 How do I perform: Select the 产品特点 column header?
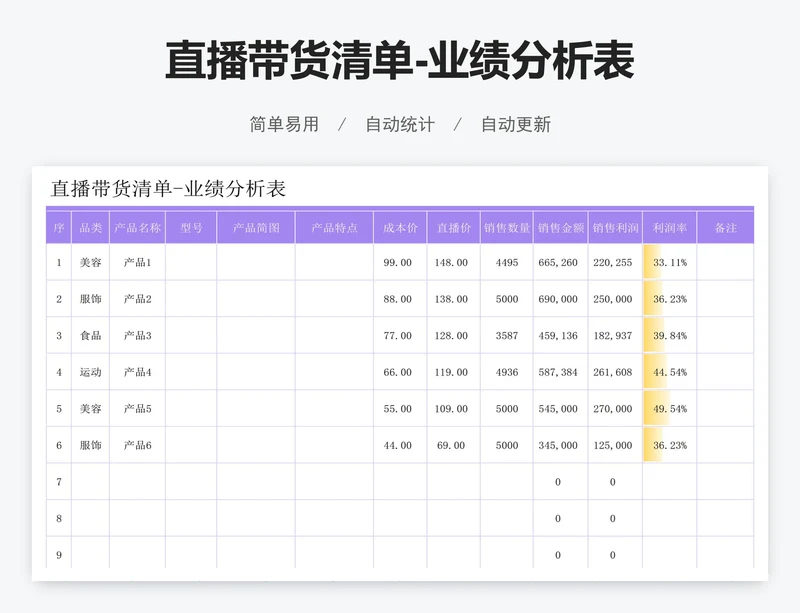(x=334, y=228)
